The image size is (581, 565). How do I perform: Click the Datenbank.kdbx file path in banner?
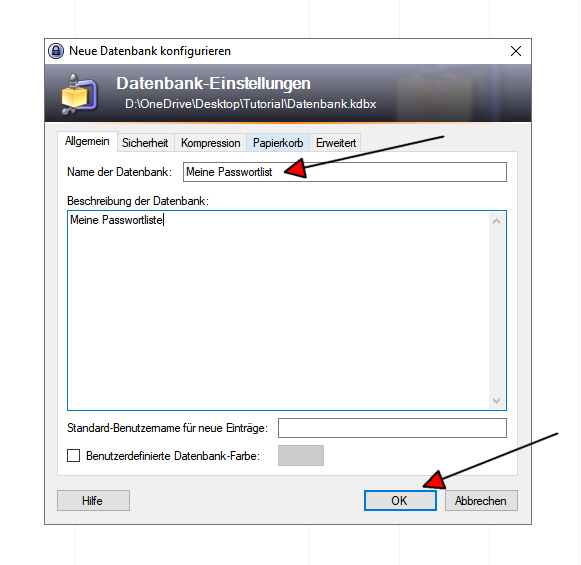250,104
